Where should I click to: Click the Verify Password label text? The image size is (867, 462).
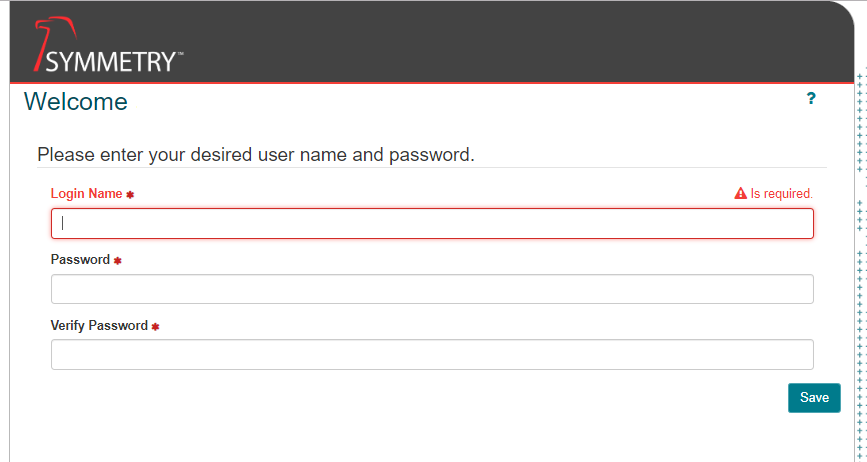point(99,326)
